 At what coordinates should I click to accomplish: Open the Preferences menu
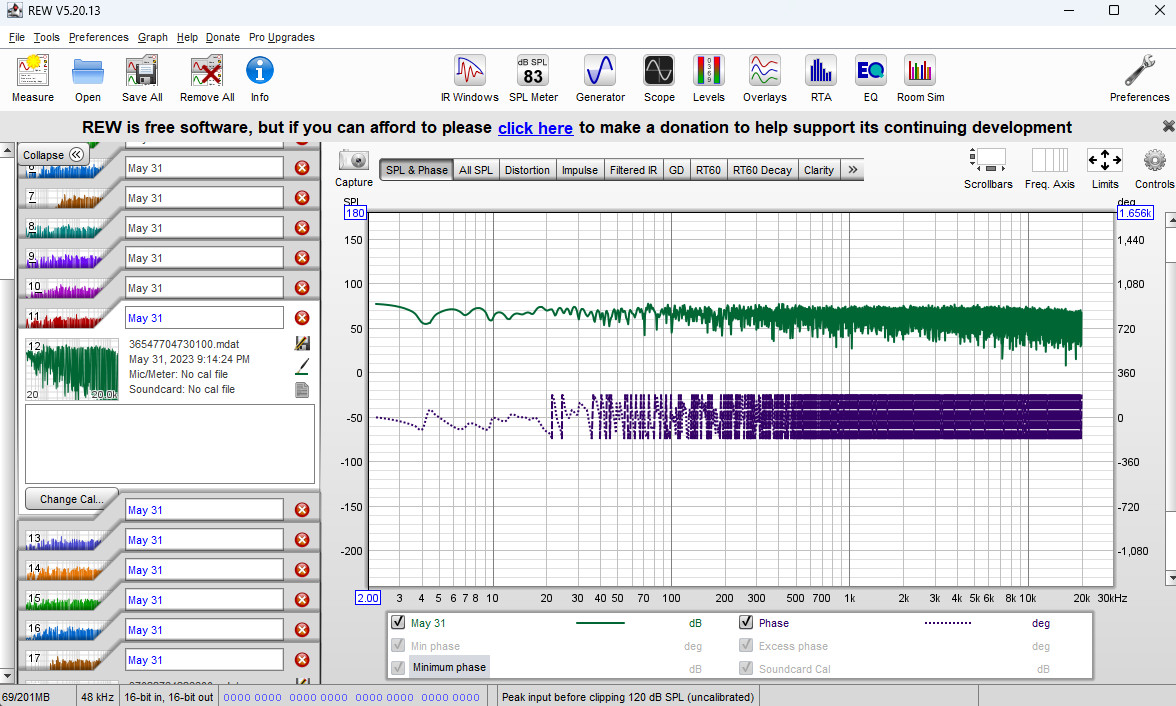coord(98,38)
